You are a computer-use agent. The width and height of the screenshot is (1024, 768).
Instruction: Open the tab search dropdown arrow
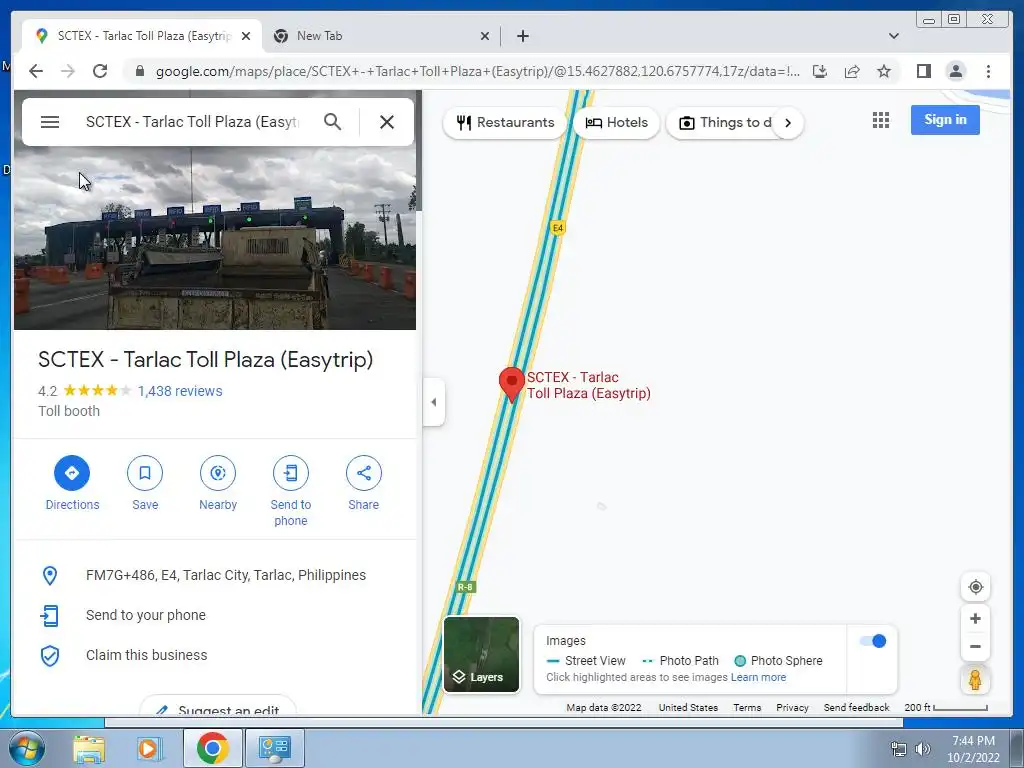pyautogui.click(x=893, y=36)
